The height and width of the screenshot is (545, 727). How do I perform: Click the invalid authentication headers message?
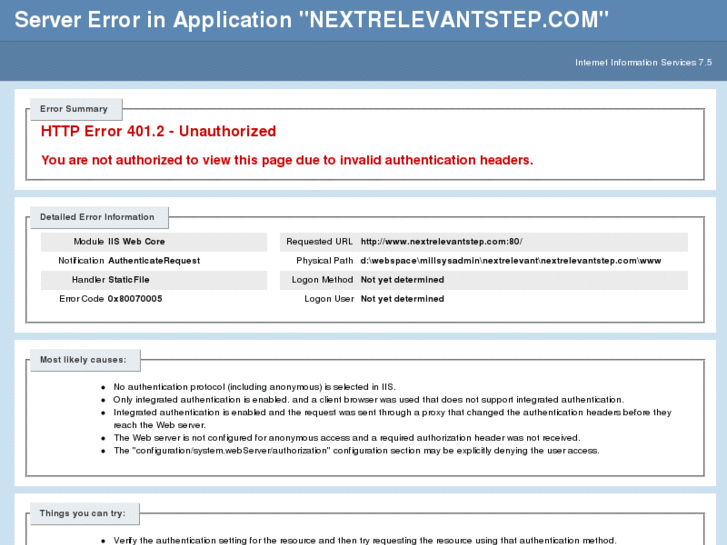287,160
